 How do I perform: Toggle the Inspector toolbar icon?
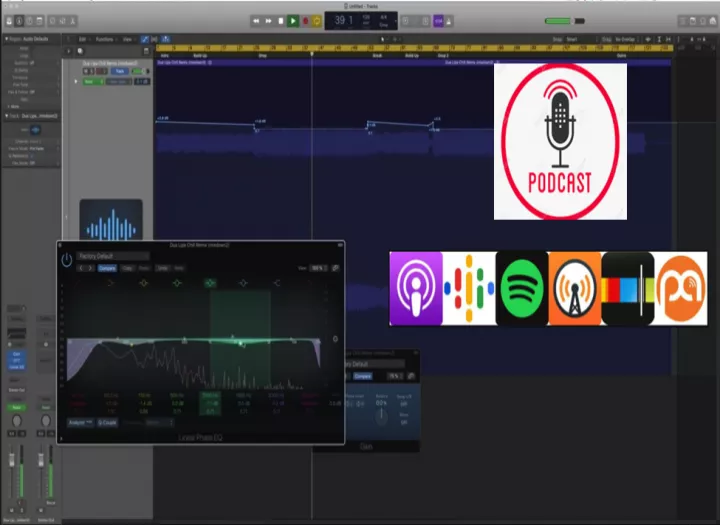point(19,21)
